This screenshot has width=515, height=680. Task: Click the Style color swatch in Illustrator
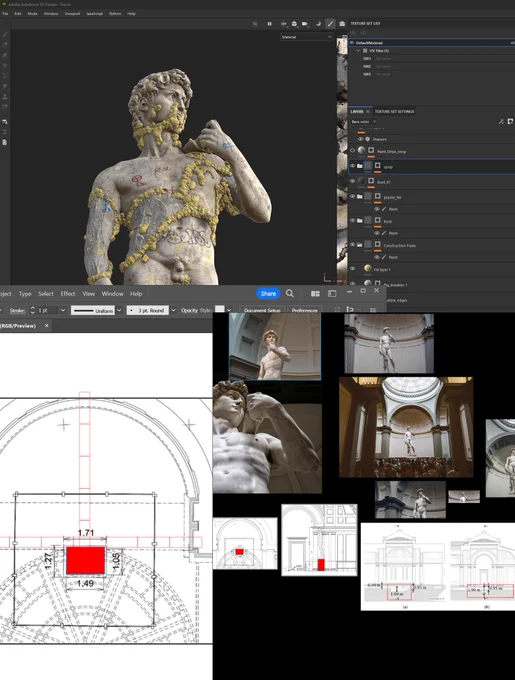pos(220,310)
